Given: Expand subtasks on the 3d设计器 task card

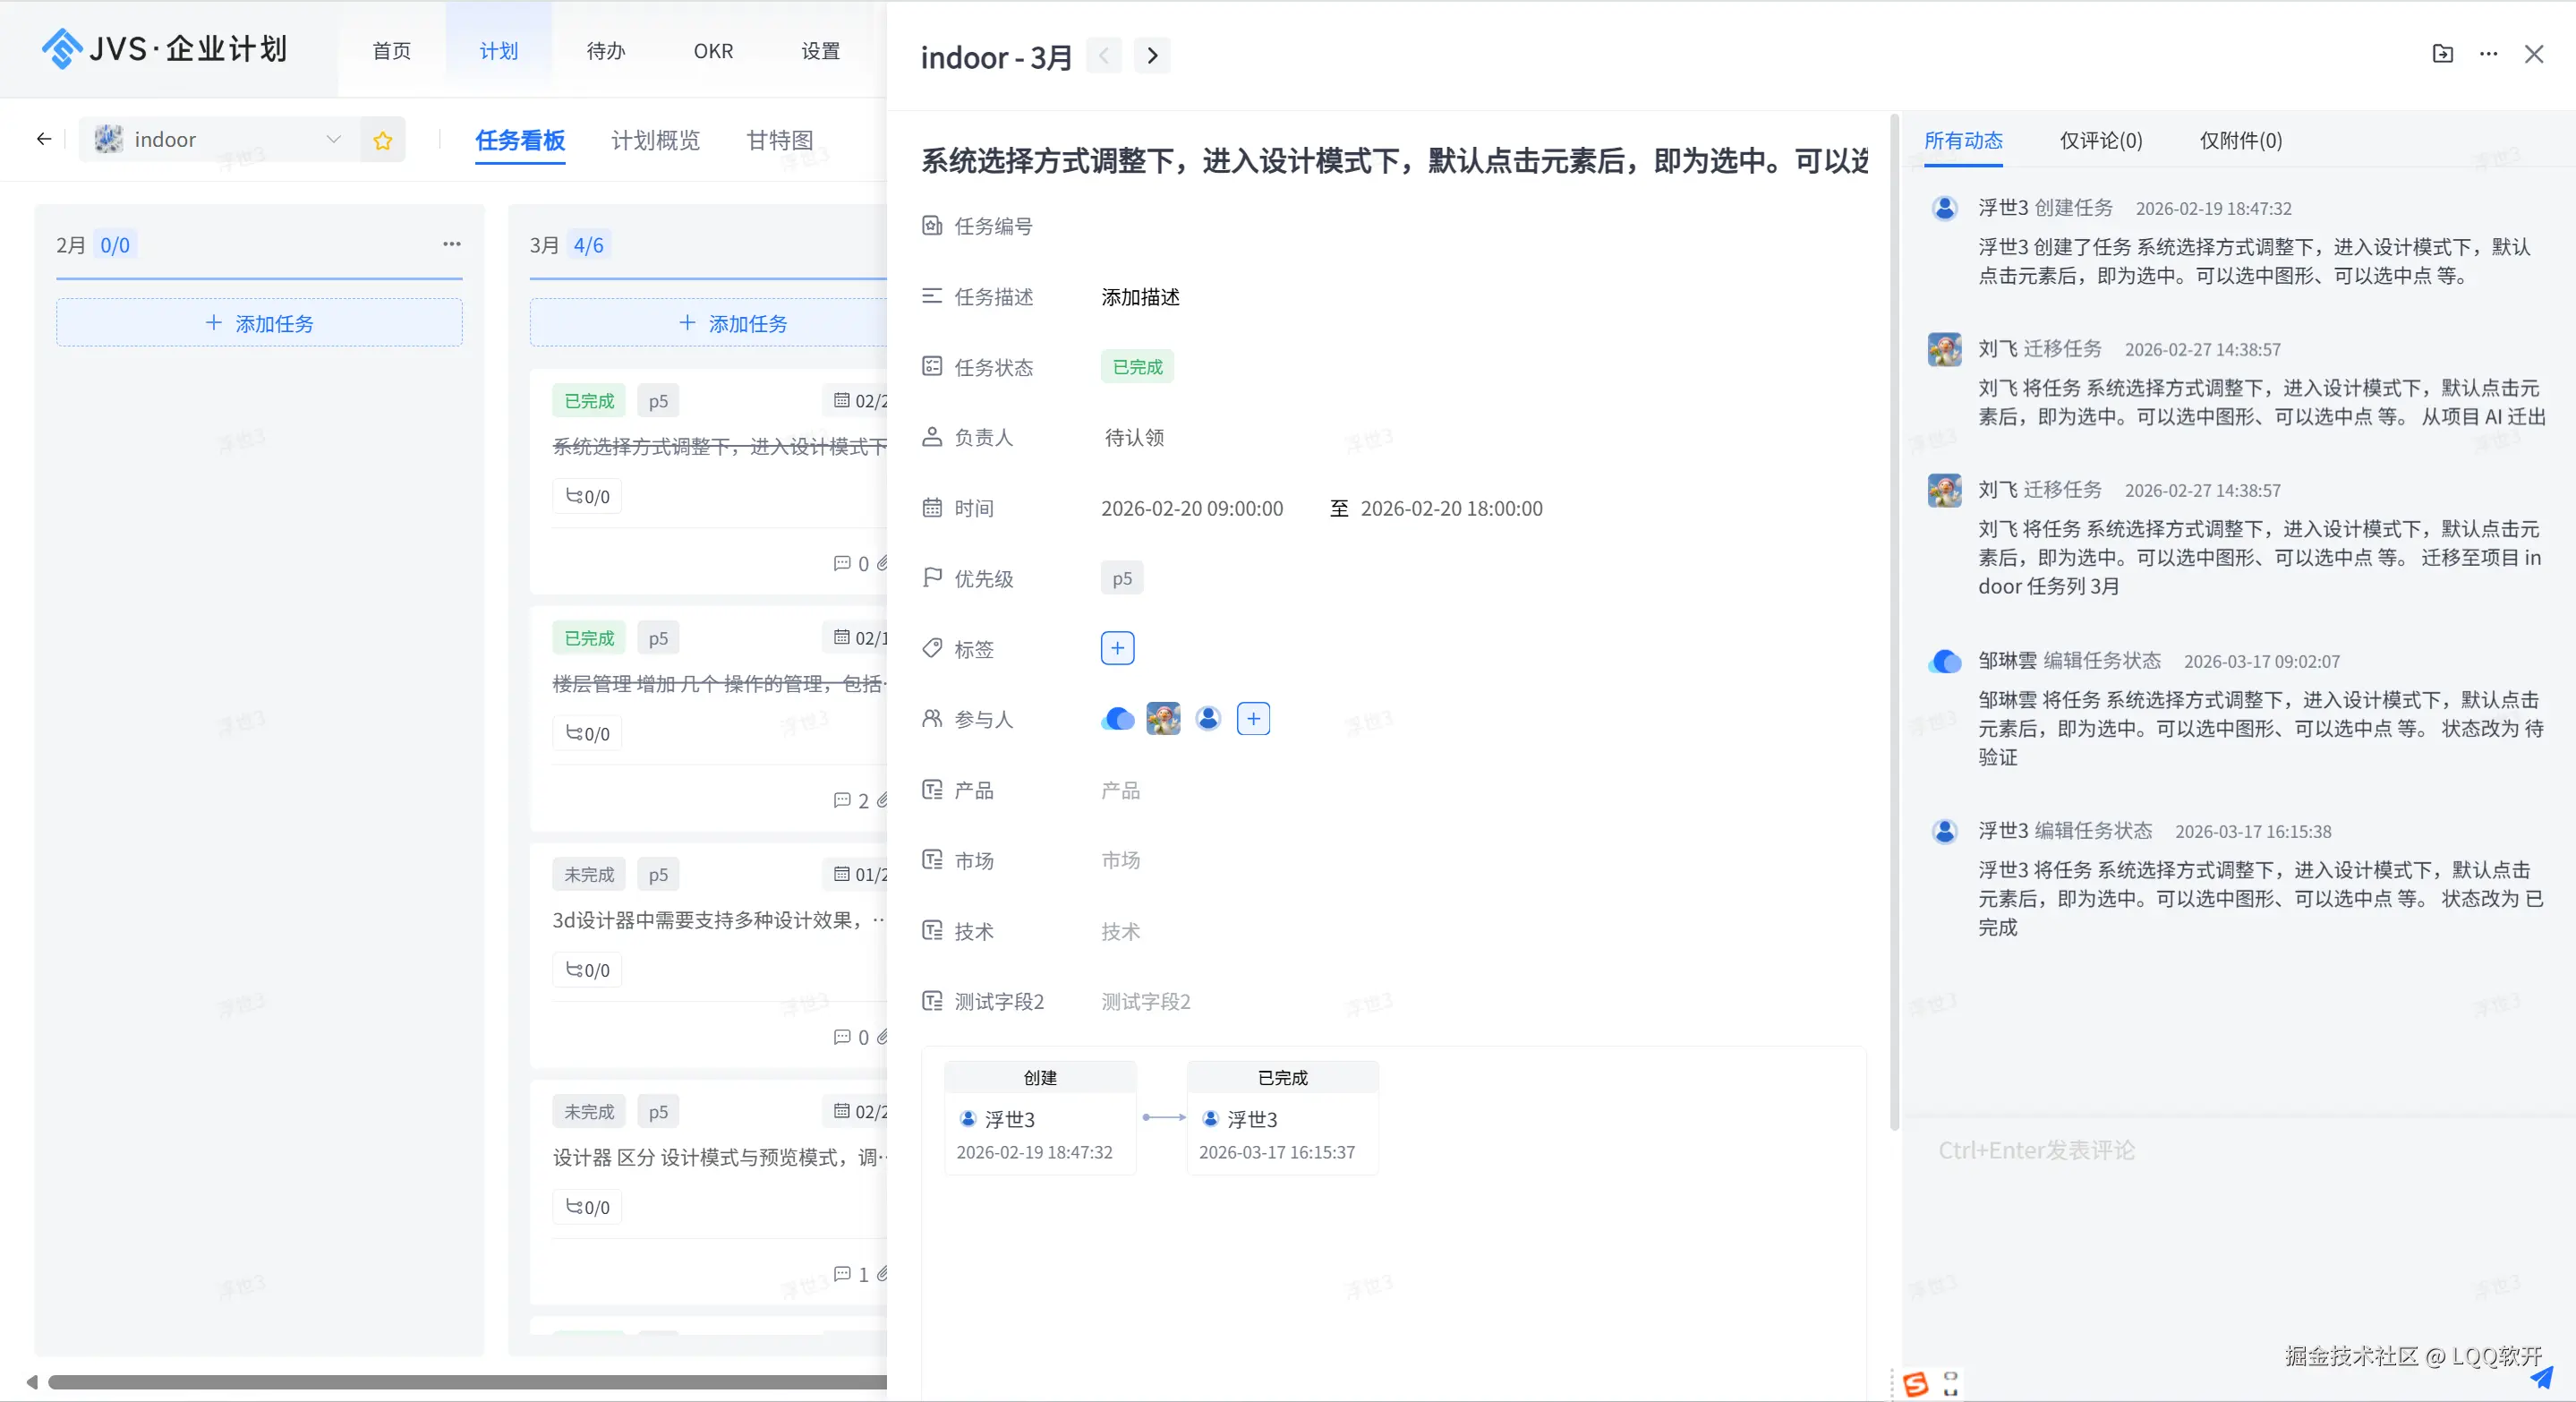Looking at the screenshot, I should pyautogui.click(x=587, y=969).
